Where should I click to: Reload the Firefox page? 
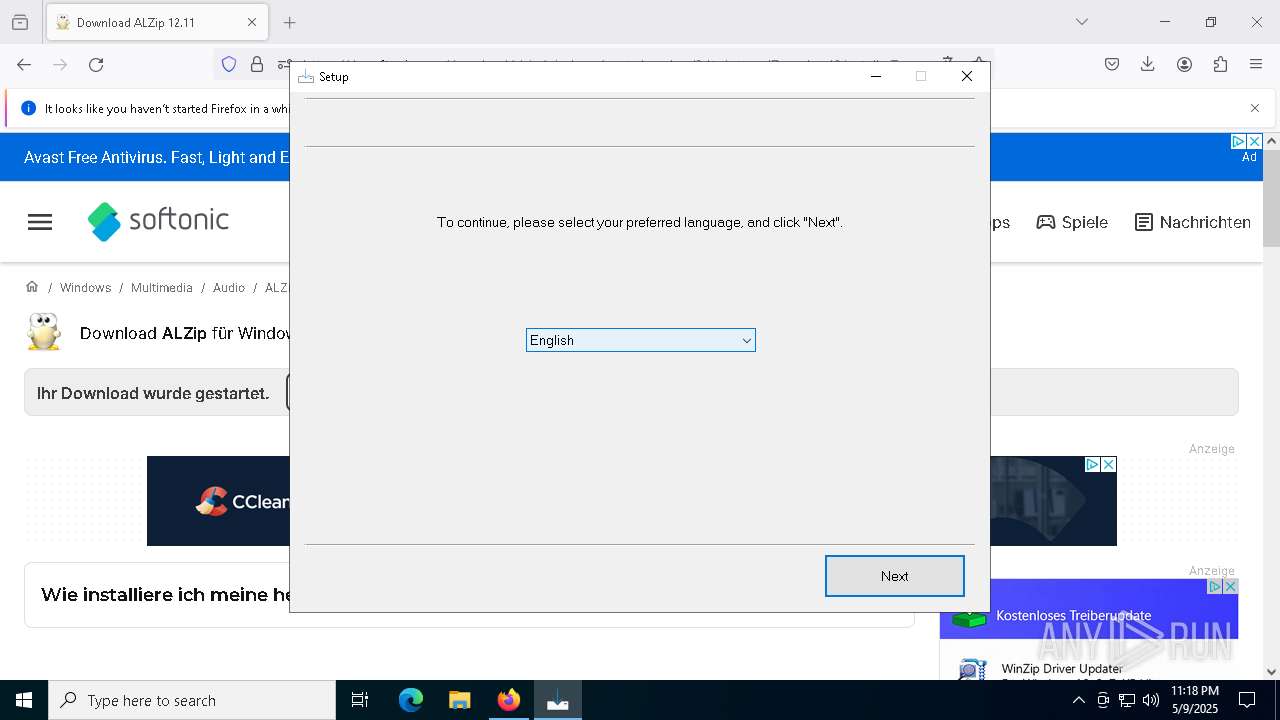[96, 64]
